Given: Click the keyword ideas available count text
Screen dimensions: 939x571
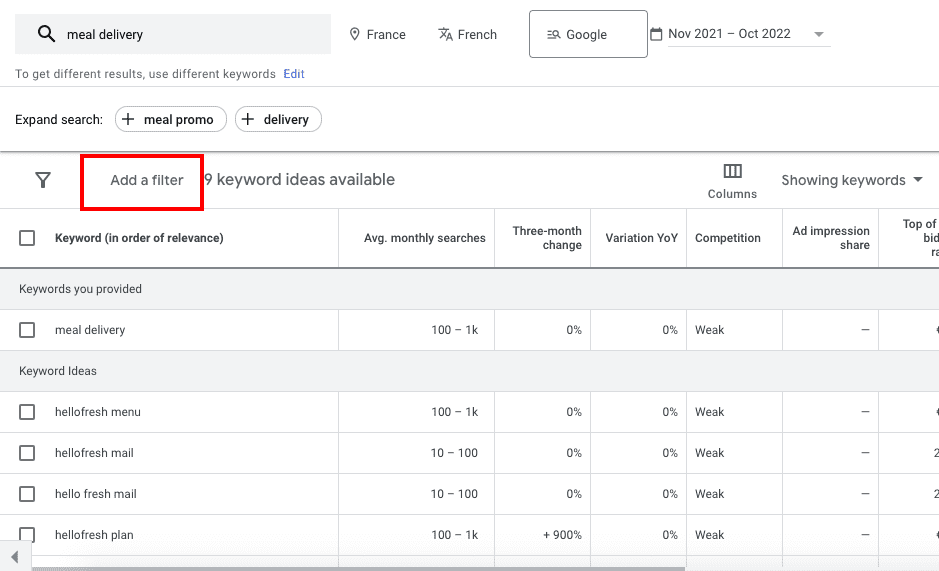Looking at the screenshot, I should (x=299, y=180).
